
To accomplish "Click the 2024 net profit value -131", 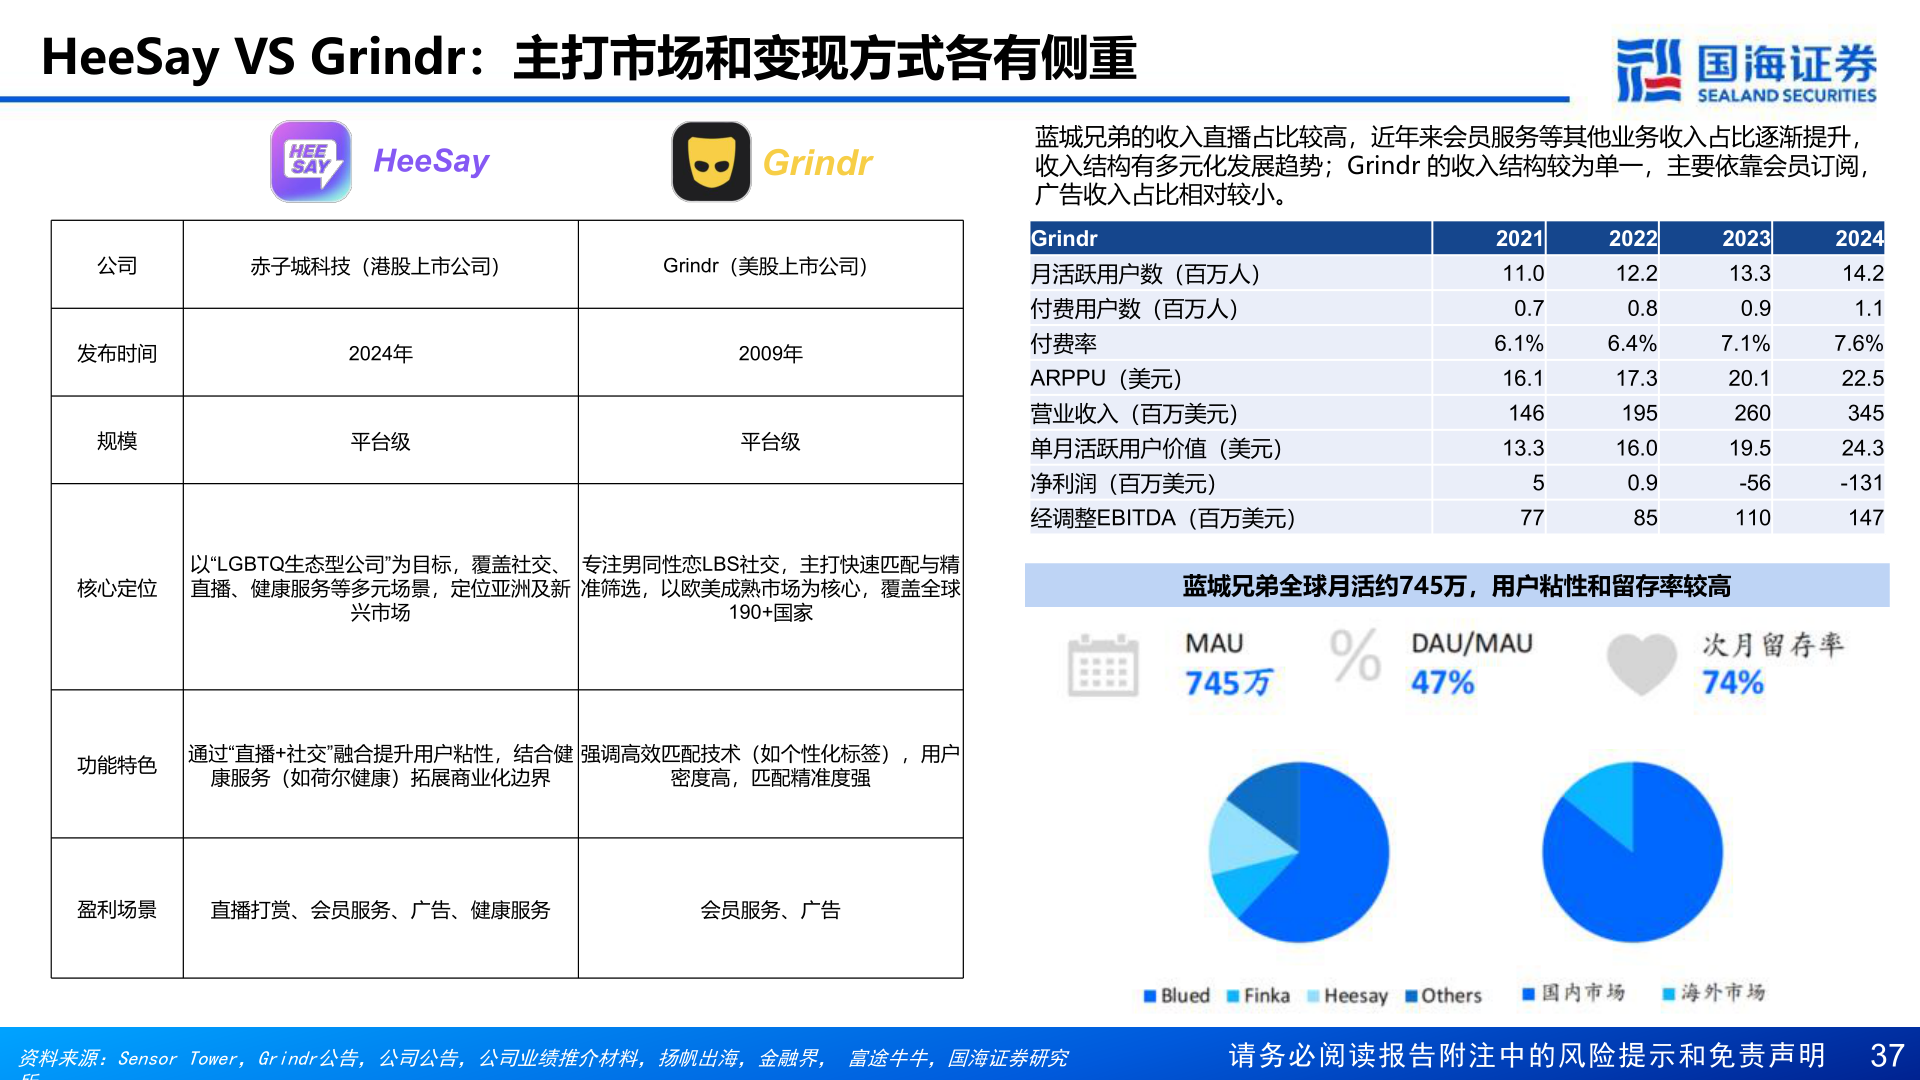I will [1862, 483].
